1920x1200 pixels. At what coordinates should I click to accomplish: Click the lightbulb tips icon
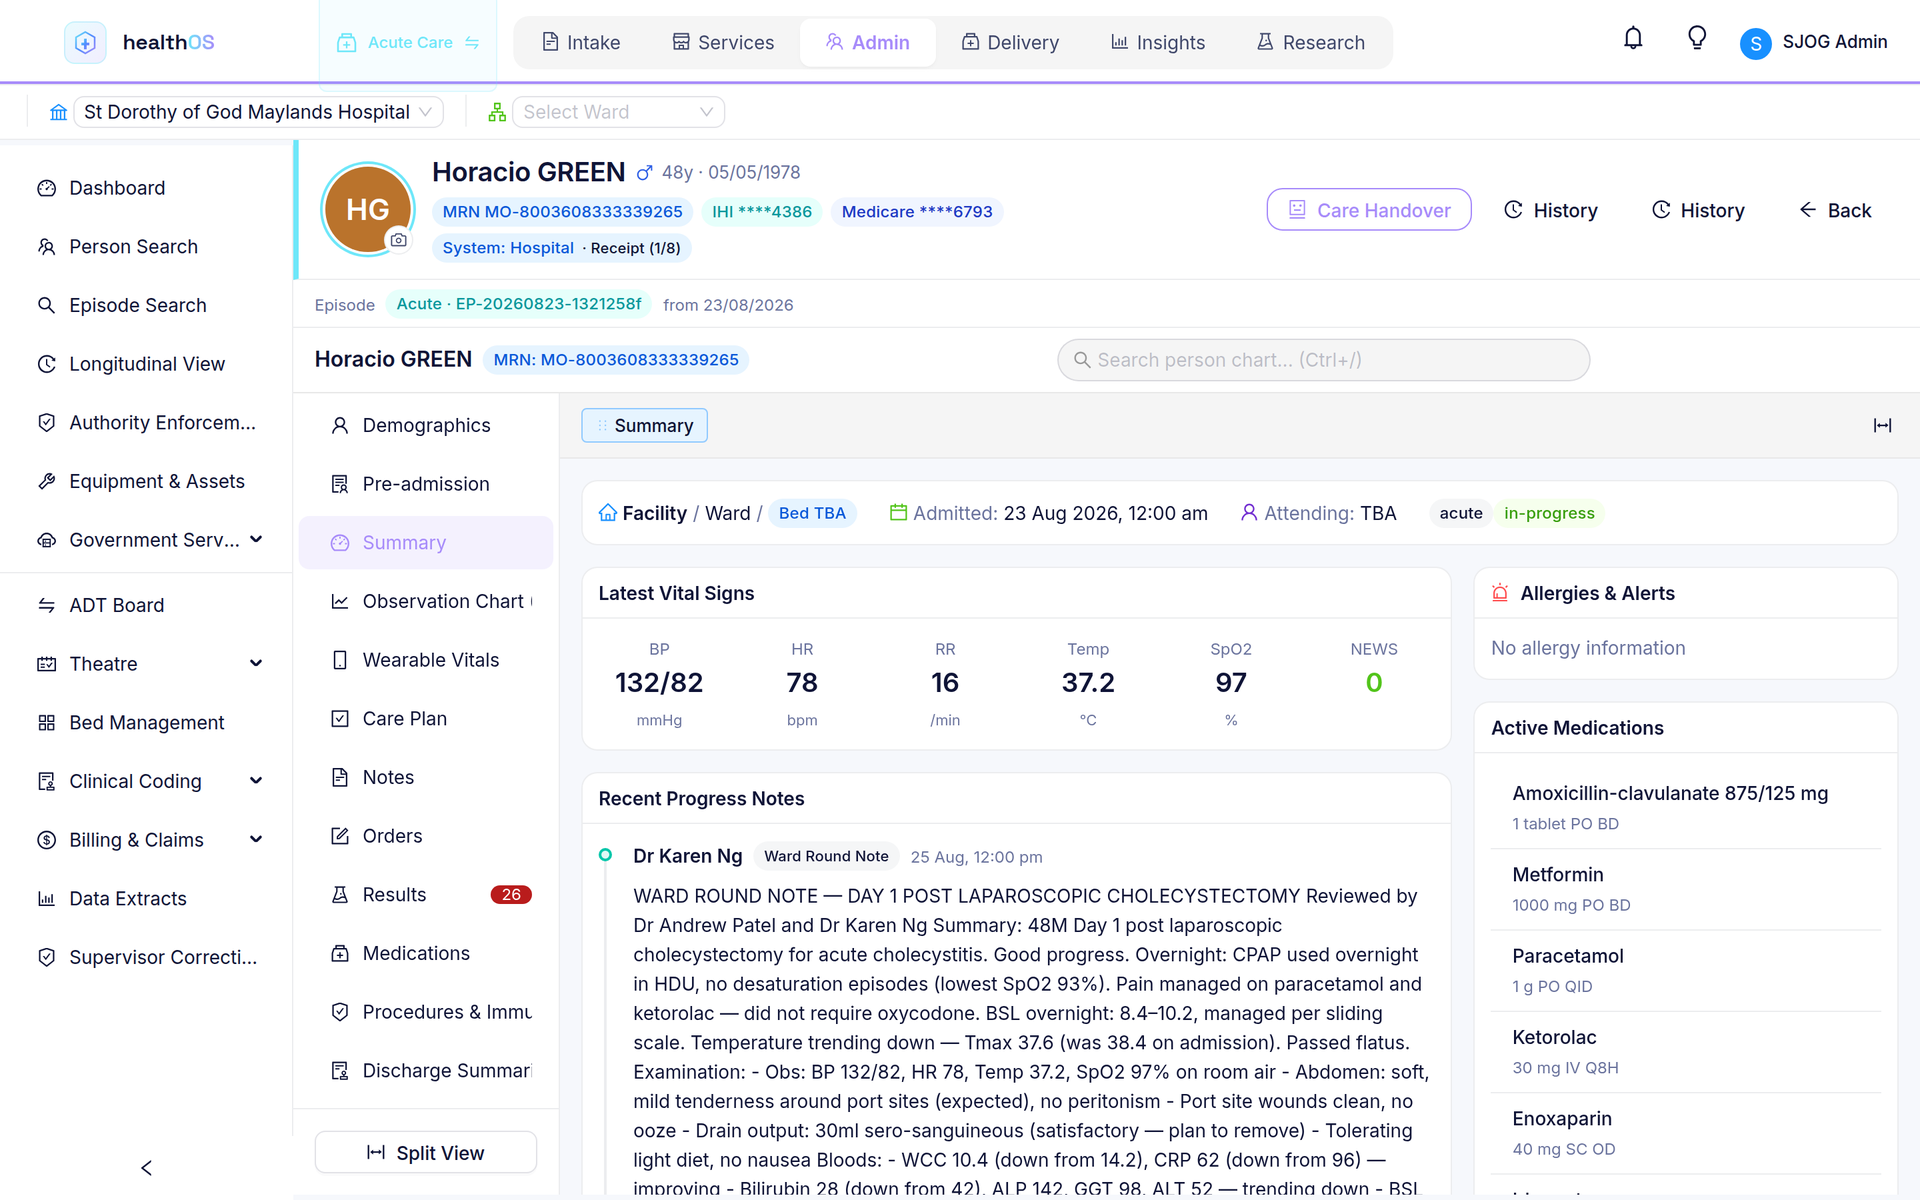click(1697, 39)
